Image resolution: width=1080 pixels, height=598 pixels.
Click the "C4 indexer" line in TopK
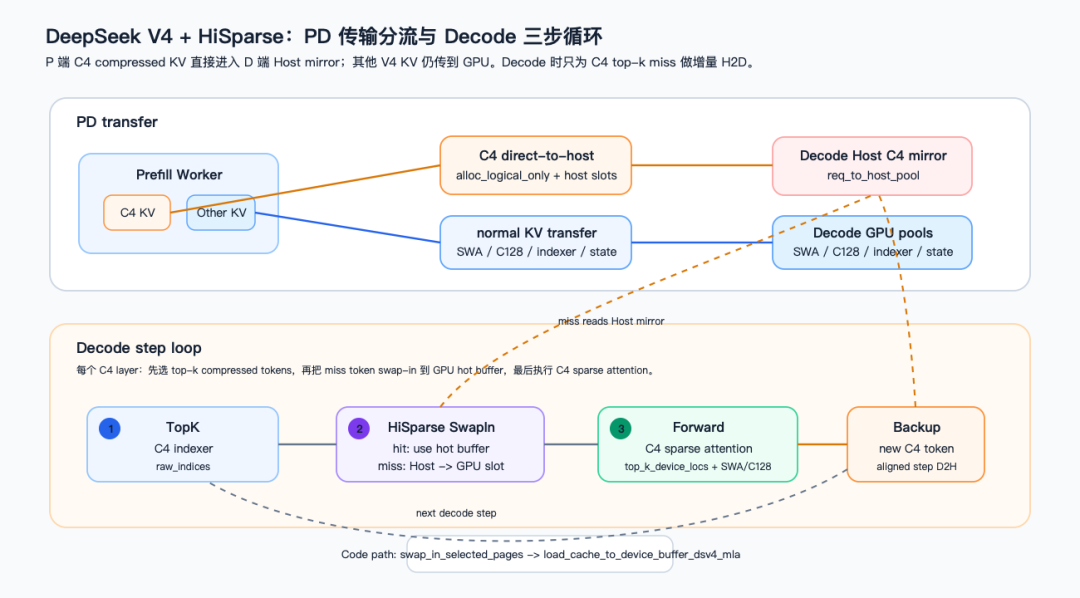coord(183,448)
